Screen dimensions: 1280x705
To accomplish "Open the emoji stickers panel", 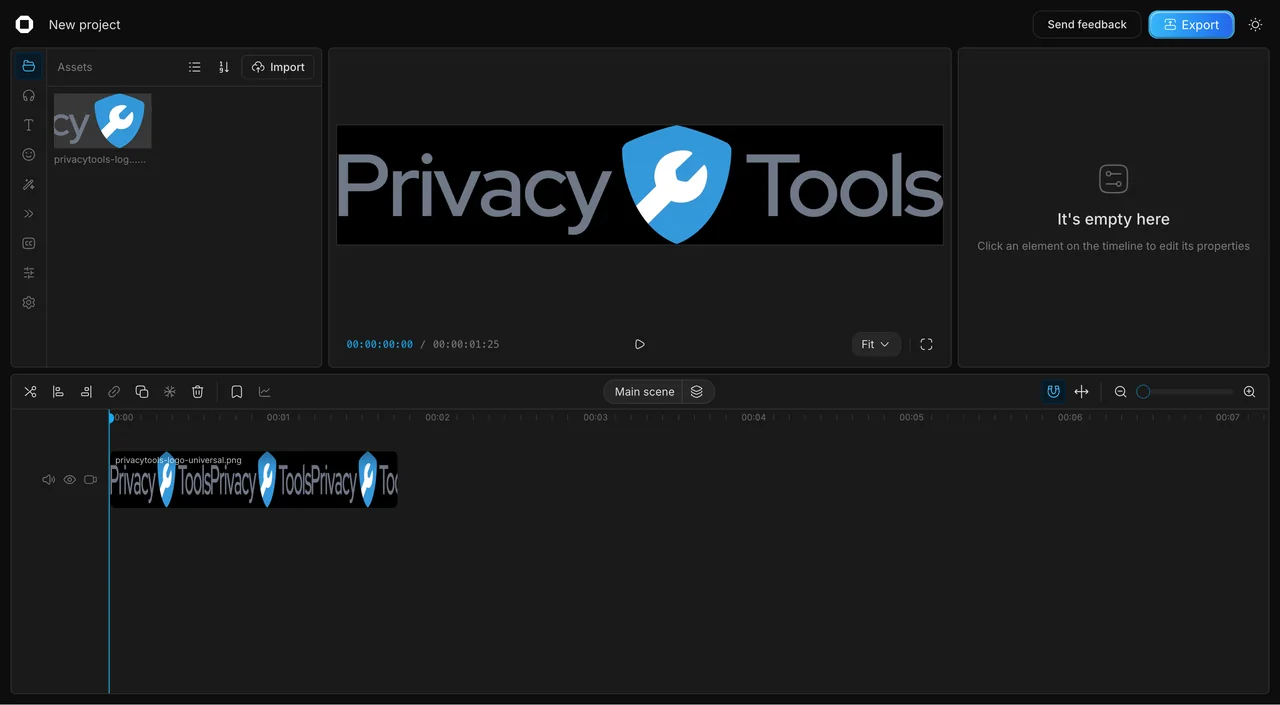I will (x=29, y=155).
